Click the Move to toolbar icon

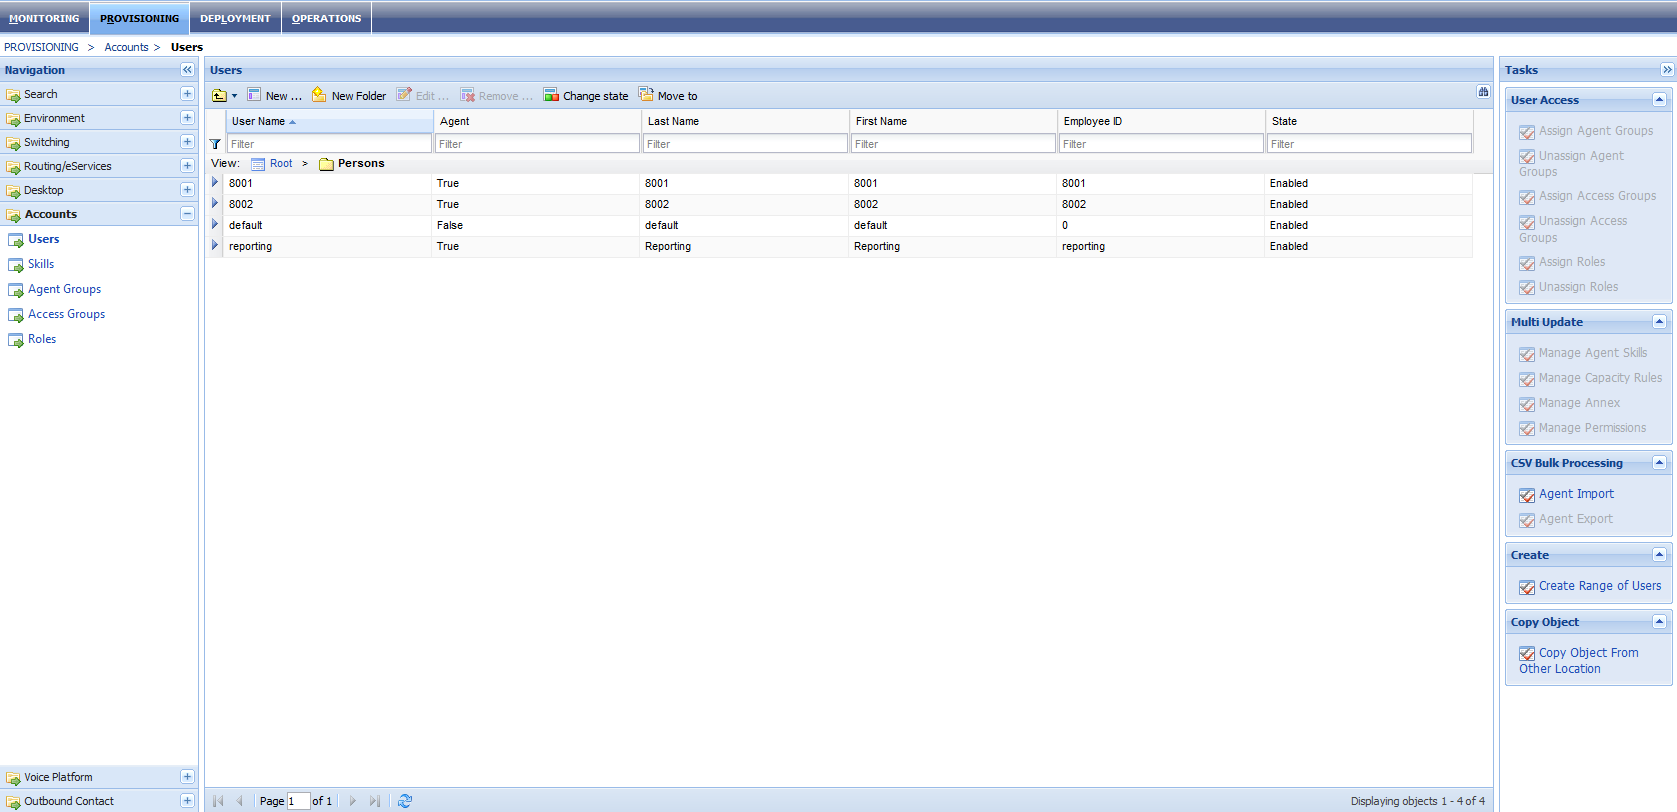point(646,95)
